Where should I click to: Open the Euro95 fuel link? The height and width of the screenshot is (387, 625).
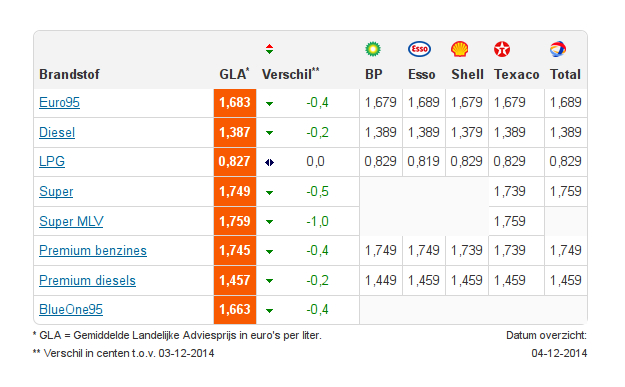(59, 102)
